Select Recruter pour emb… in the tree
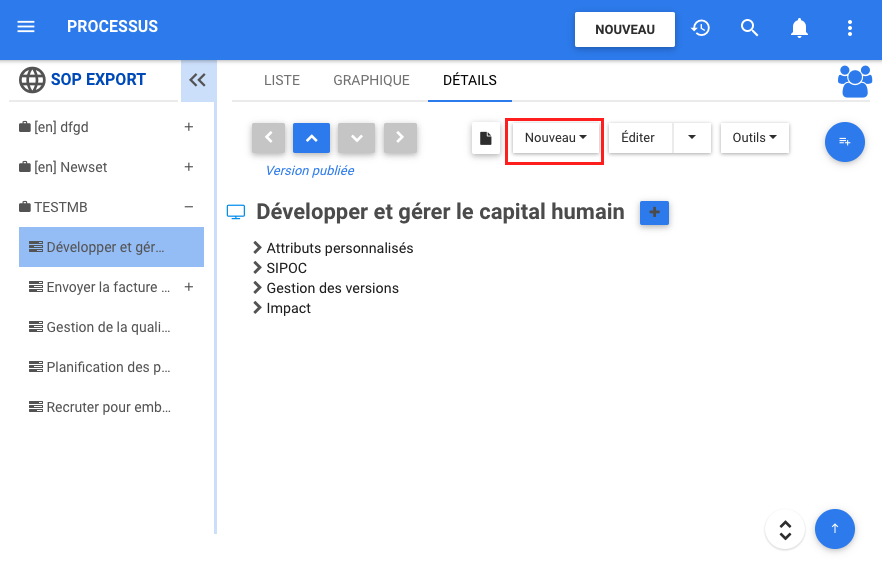 pos(108,407)
